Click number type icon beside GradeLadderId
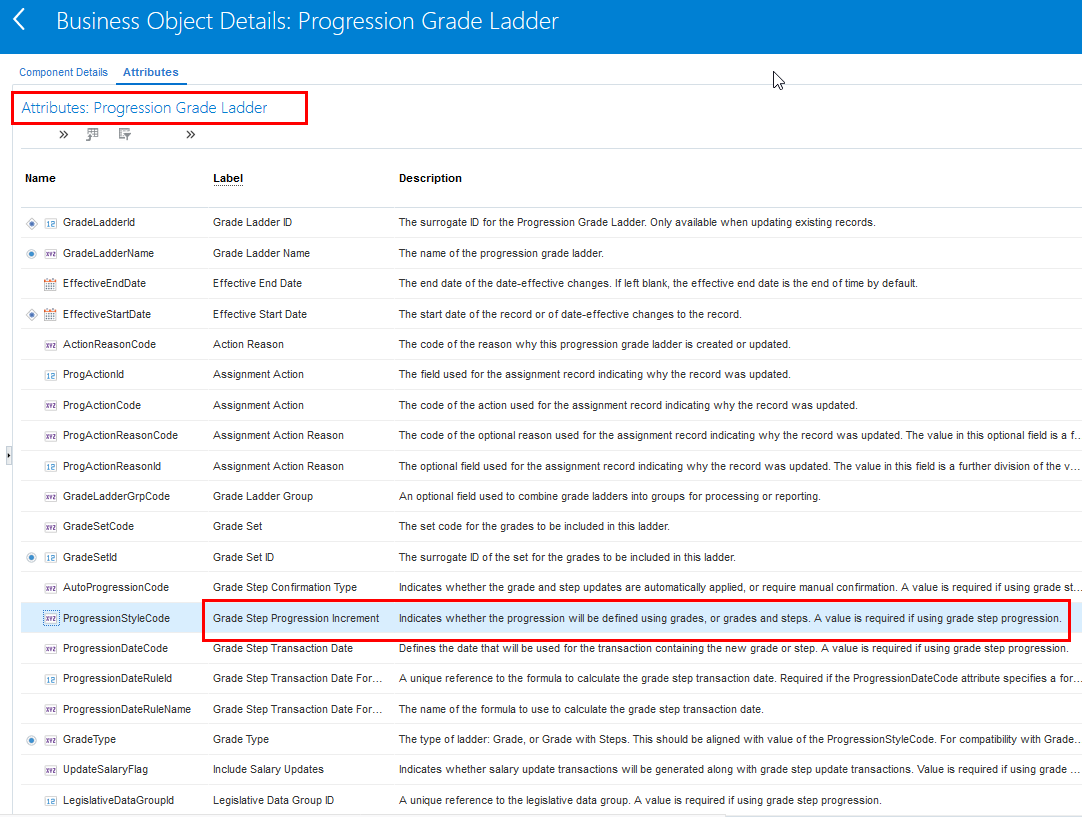 (50, 223)
